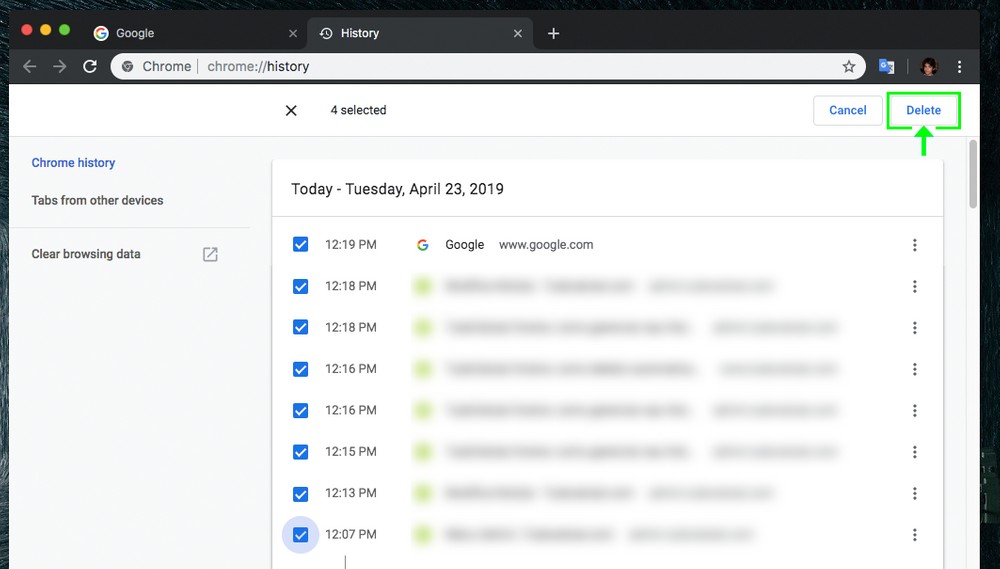This screenshot has height=569, width=1000.
Task: Open external link icon beside Clear browsing data
Action: (210, 254)
